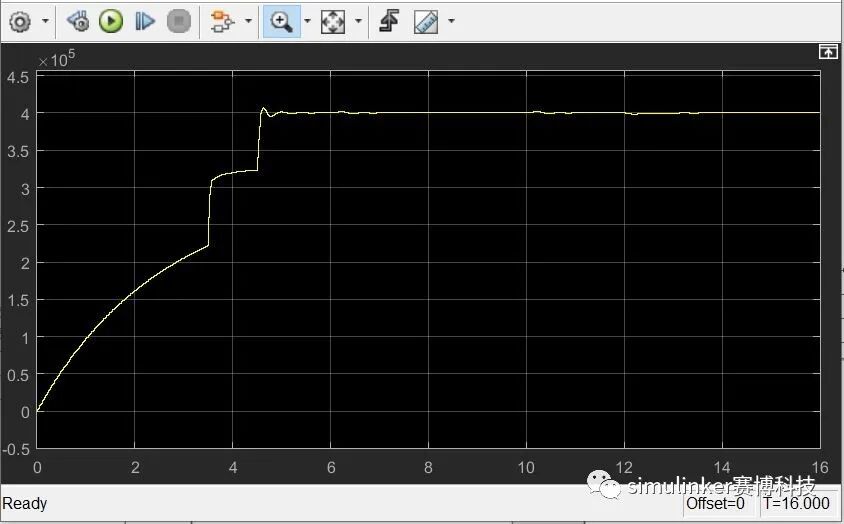Click the T=16.000 status field
844x524 pixels.
coord(796,504)
